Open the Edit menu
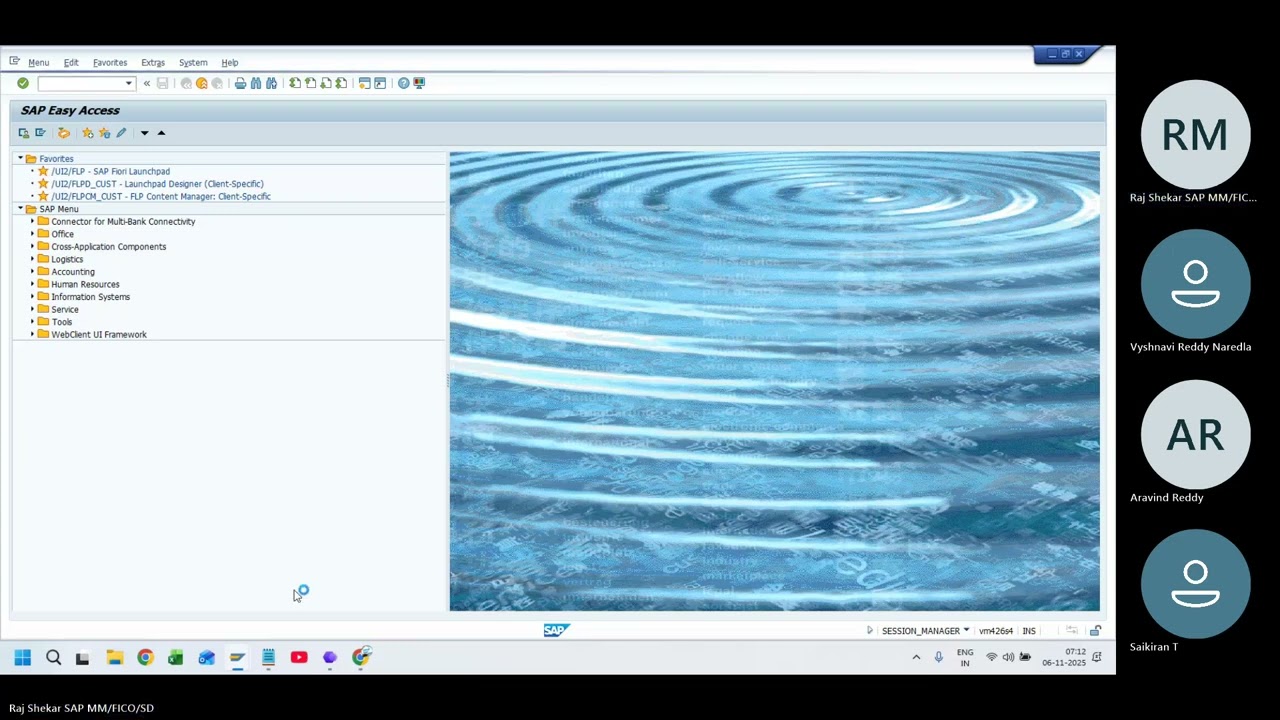Image resolution: width=1280 pixels, height=720 pixels. click(71, 63)
